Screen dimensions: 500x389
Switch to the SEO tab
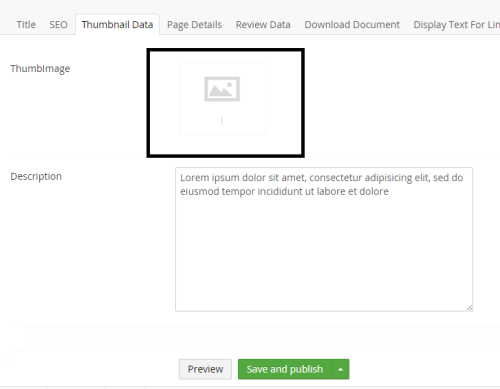(58, 25)
